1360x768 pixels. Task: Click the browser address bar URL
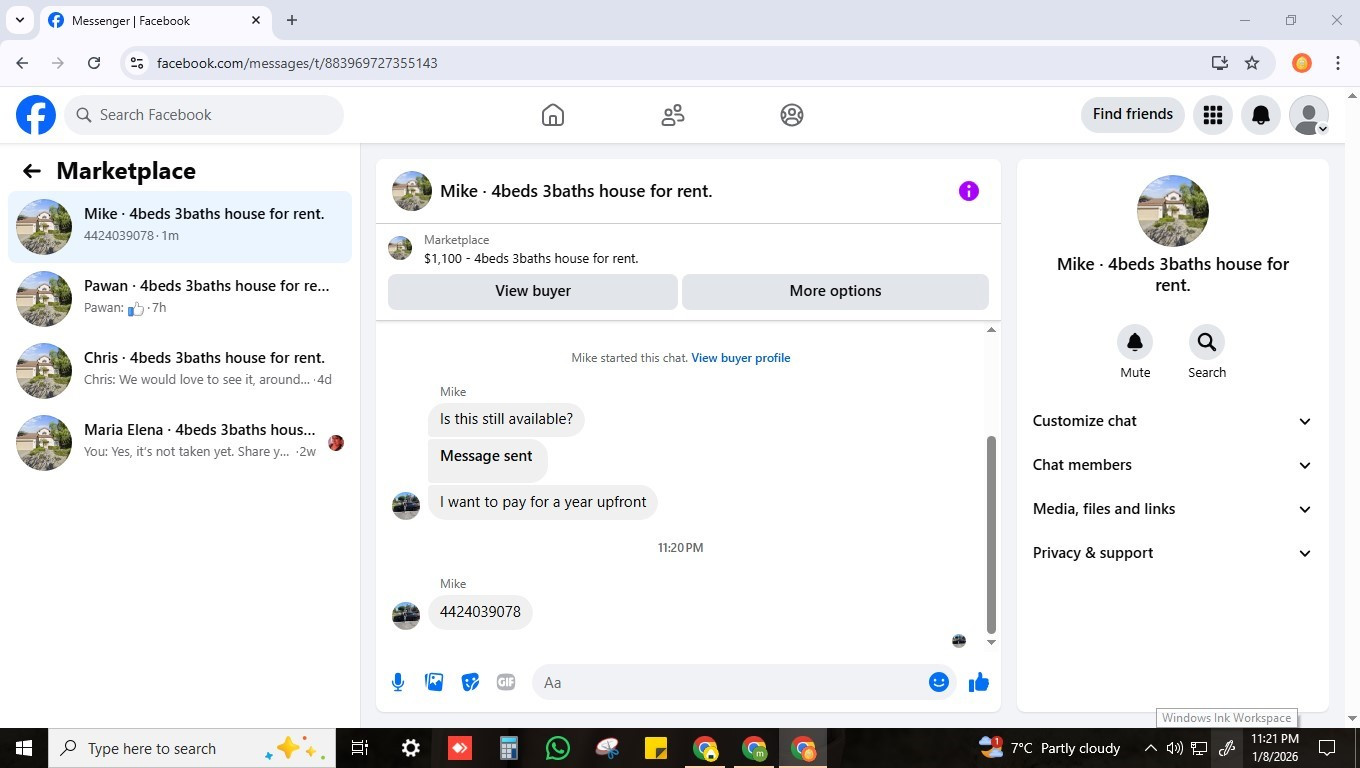pyautogui.click(x=297, y=63)
